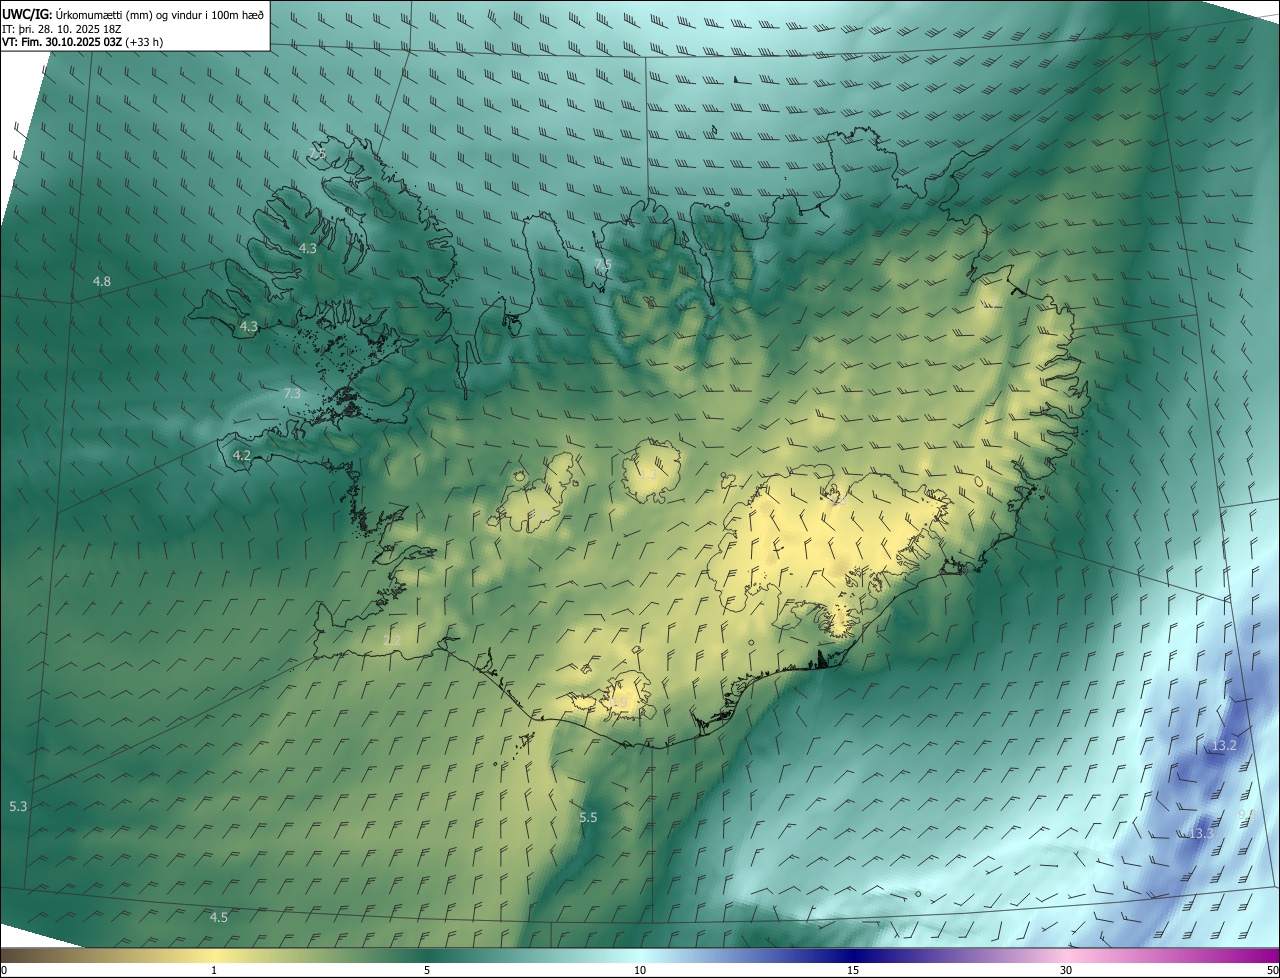Viewport: 1280px width, 978px height.
Task: Click the '15' tick on the color scale
Action: 853,970
